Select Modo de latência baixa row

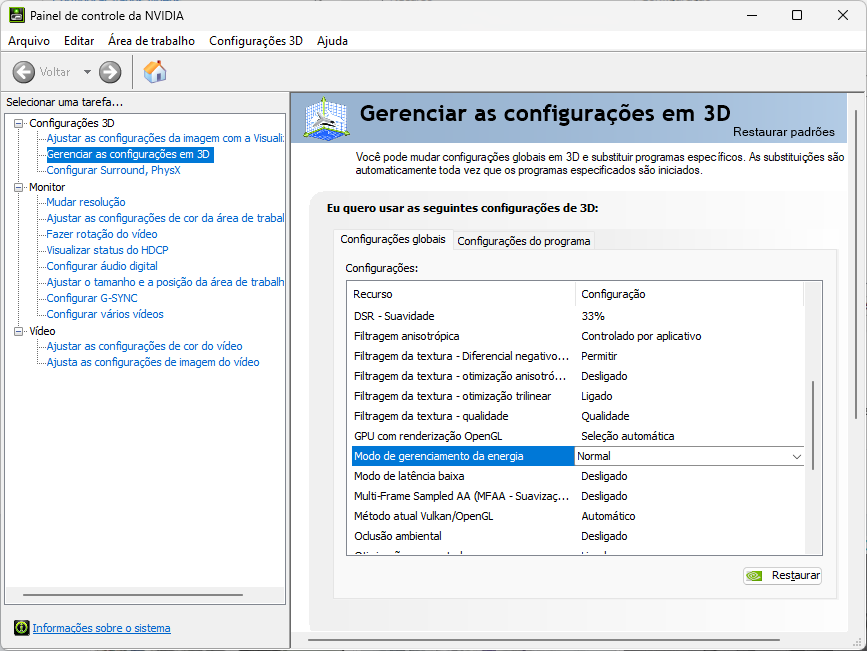pyautogui.click(x=578, y=476)
